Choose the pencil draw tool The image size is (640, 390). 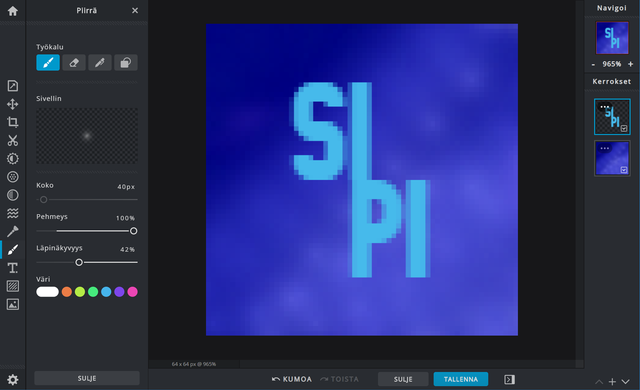tap(100, 63)
